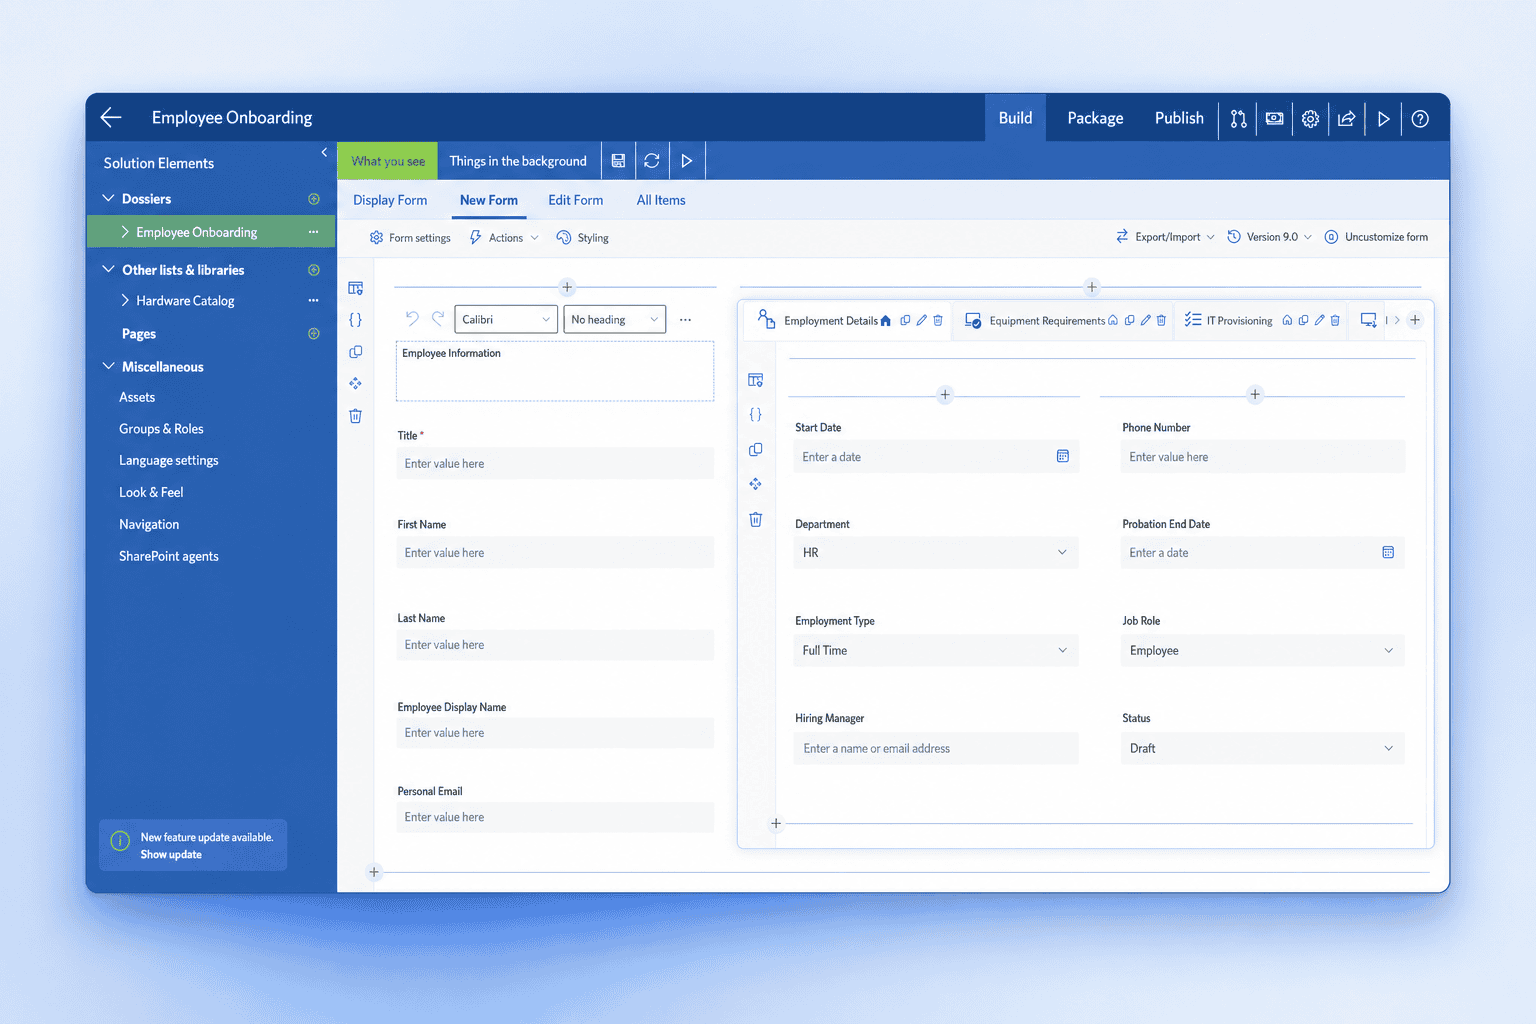Screen dimensions: 1536x1024
Task: Click the First Name input field
Action: pos(555,552)
